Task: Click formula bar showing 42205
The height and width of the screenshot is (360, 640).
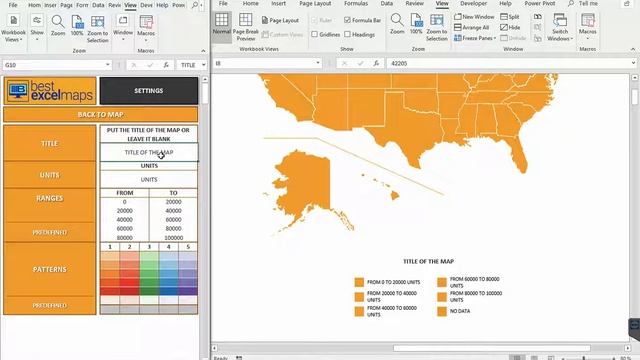Action: pos(508,63)
